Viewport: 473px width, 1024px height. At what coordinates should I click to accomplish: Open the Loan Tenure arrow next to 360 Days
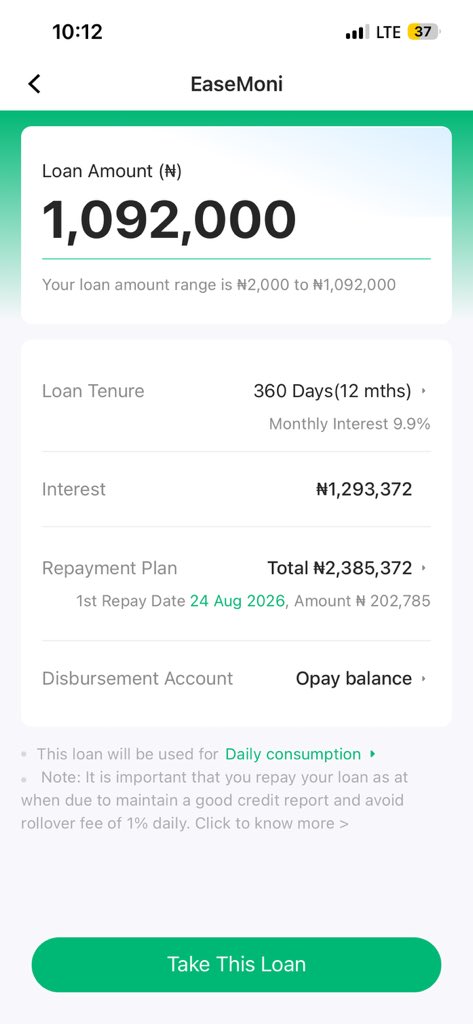(423, 391)
